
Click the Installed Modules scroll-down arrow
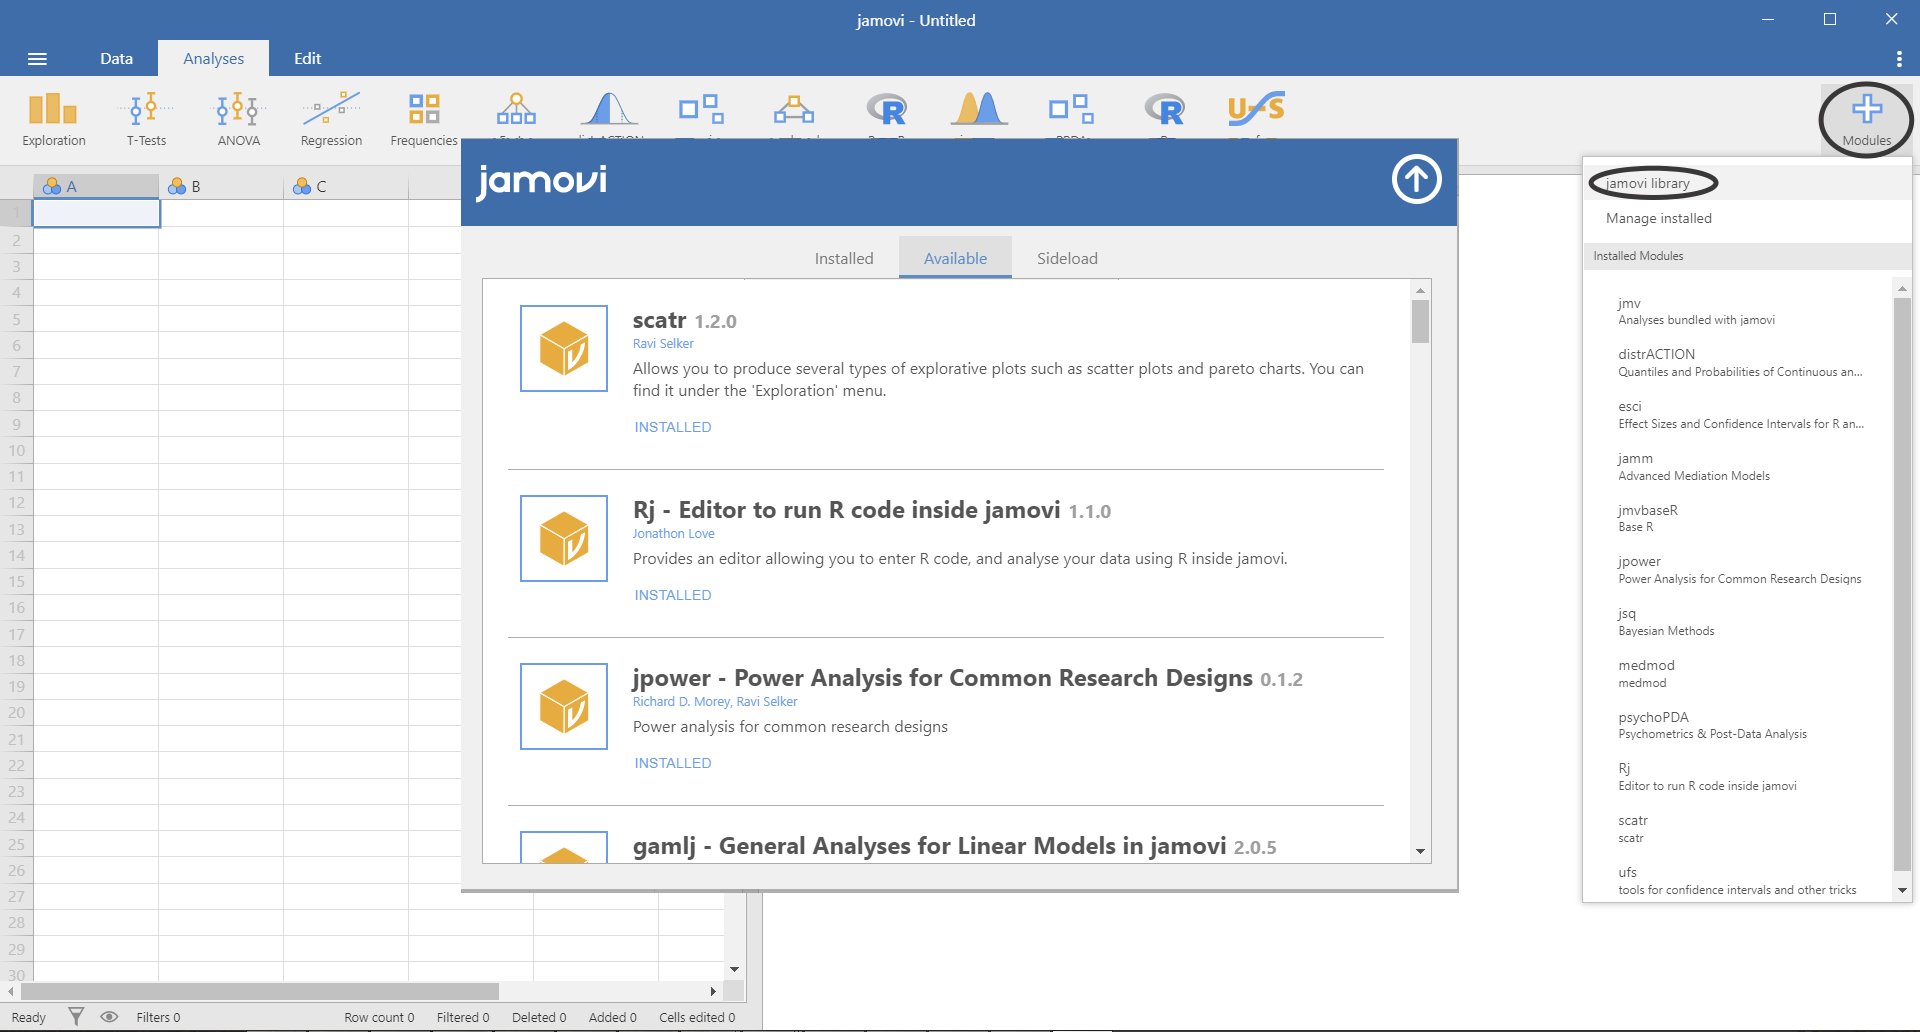click(x=1902, y=890)
